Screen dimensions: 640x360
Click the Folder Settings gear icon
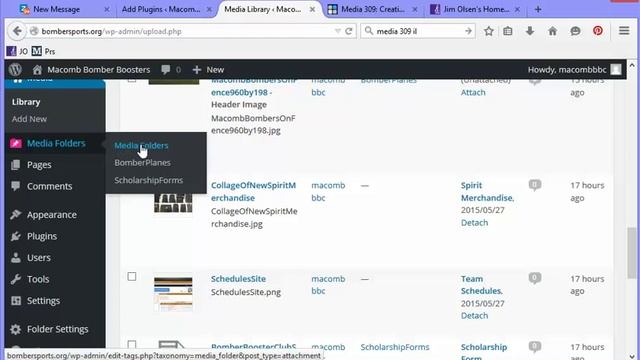tap(16, 329)
